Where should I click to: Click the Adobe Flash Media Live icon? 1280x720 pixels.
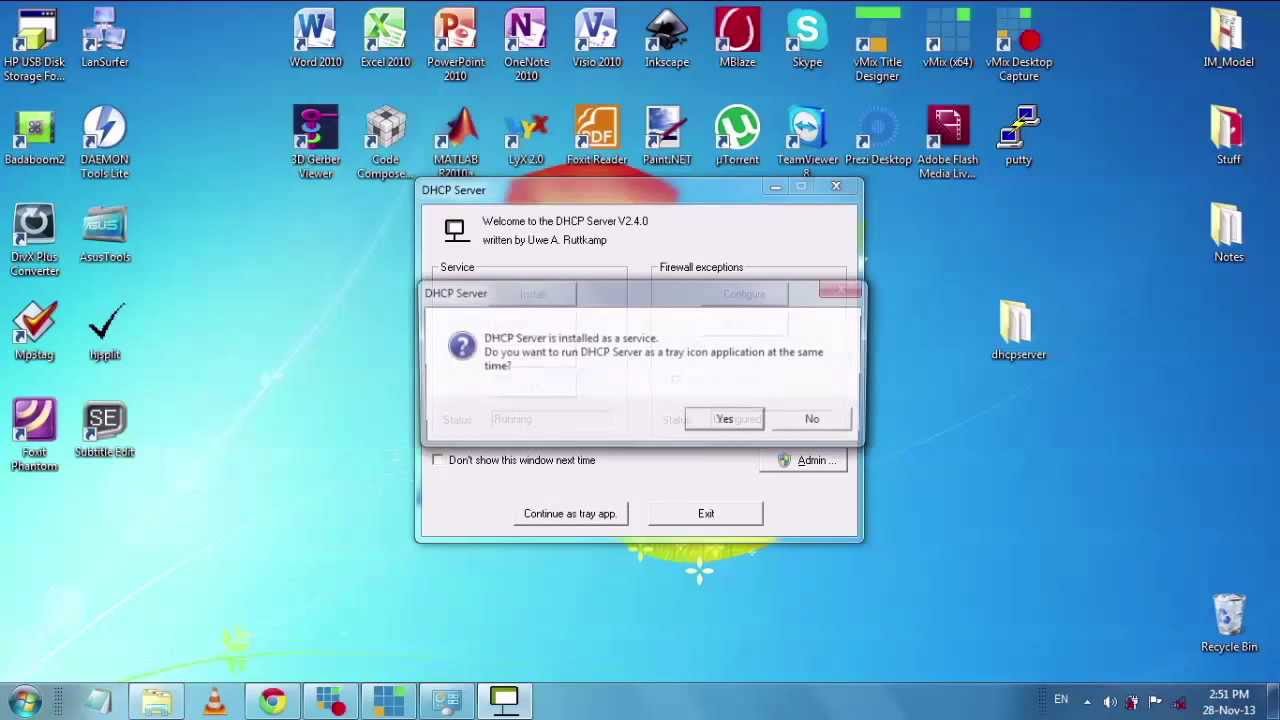click(947, 142)
